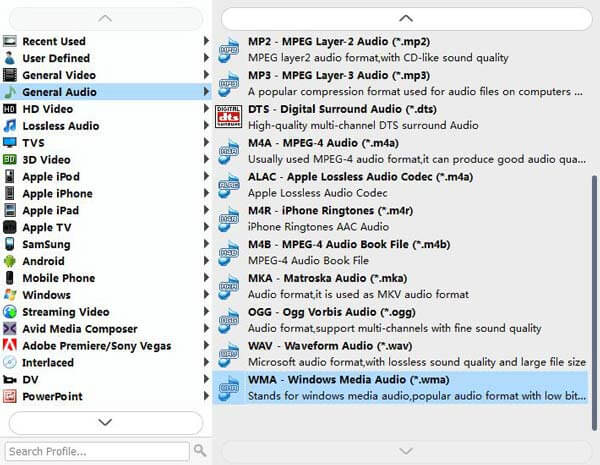Click the DV camcorder icon
Screen dimensions: 600x465
[x=10, y=379]
